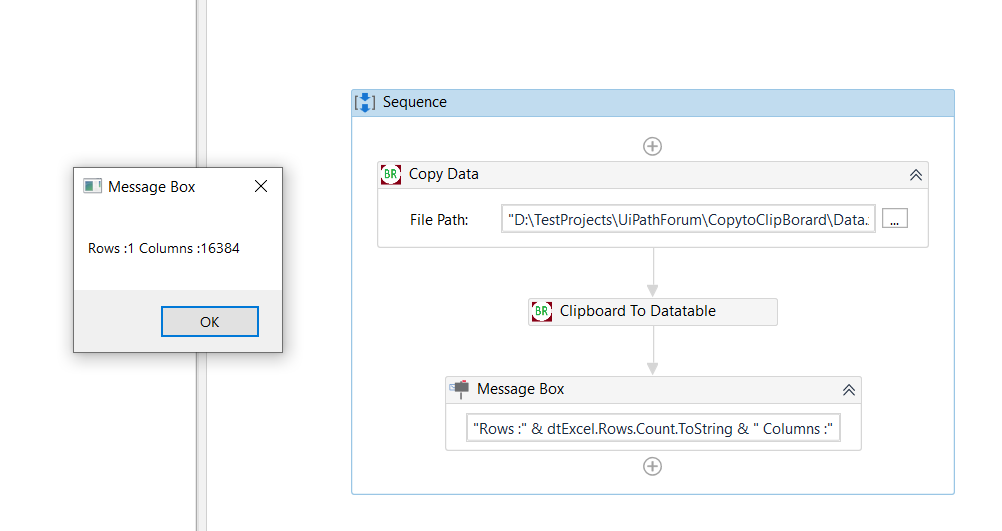1002x531 pixels.
Task: Click the Message Box activity icon
Action: (460, 389)
